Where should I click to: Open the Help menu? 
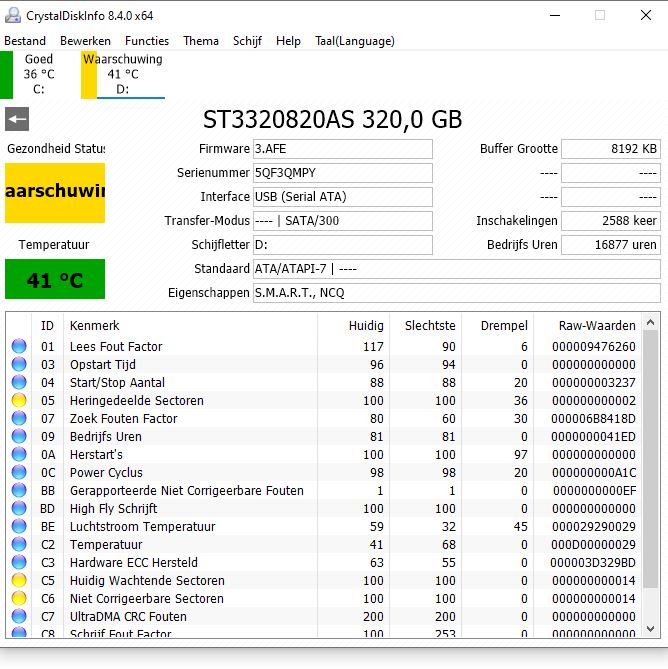point(288,41)
